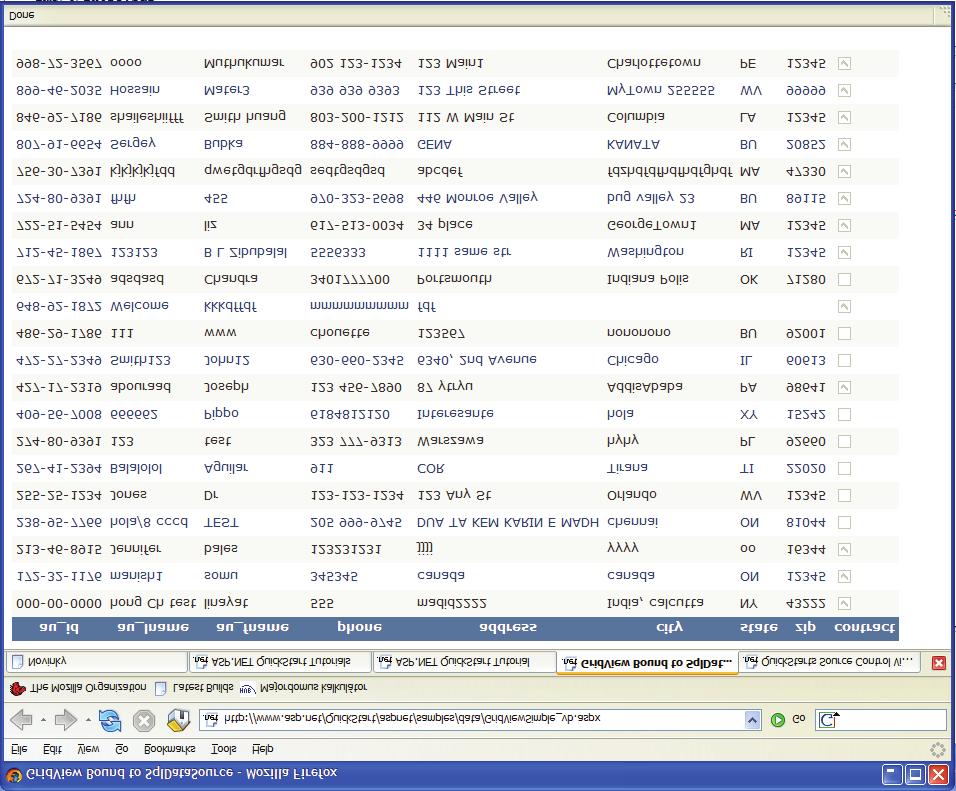
Task: Go back with the Back arrow button
Action: [21, 720]
